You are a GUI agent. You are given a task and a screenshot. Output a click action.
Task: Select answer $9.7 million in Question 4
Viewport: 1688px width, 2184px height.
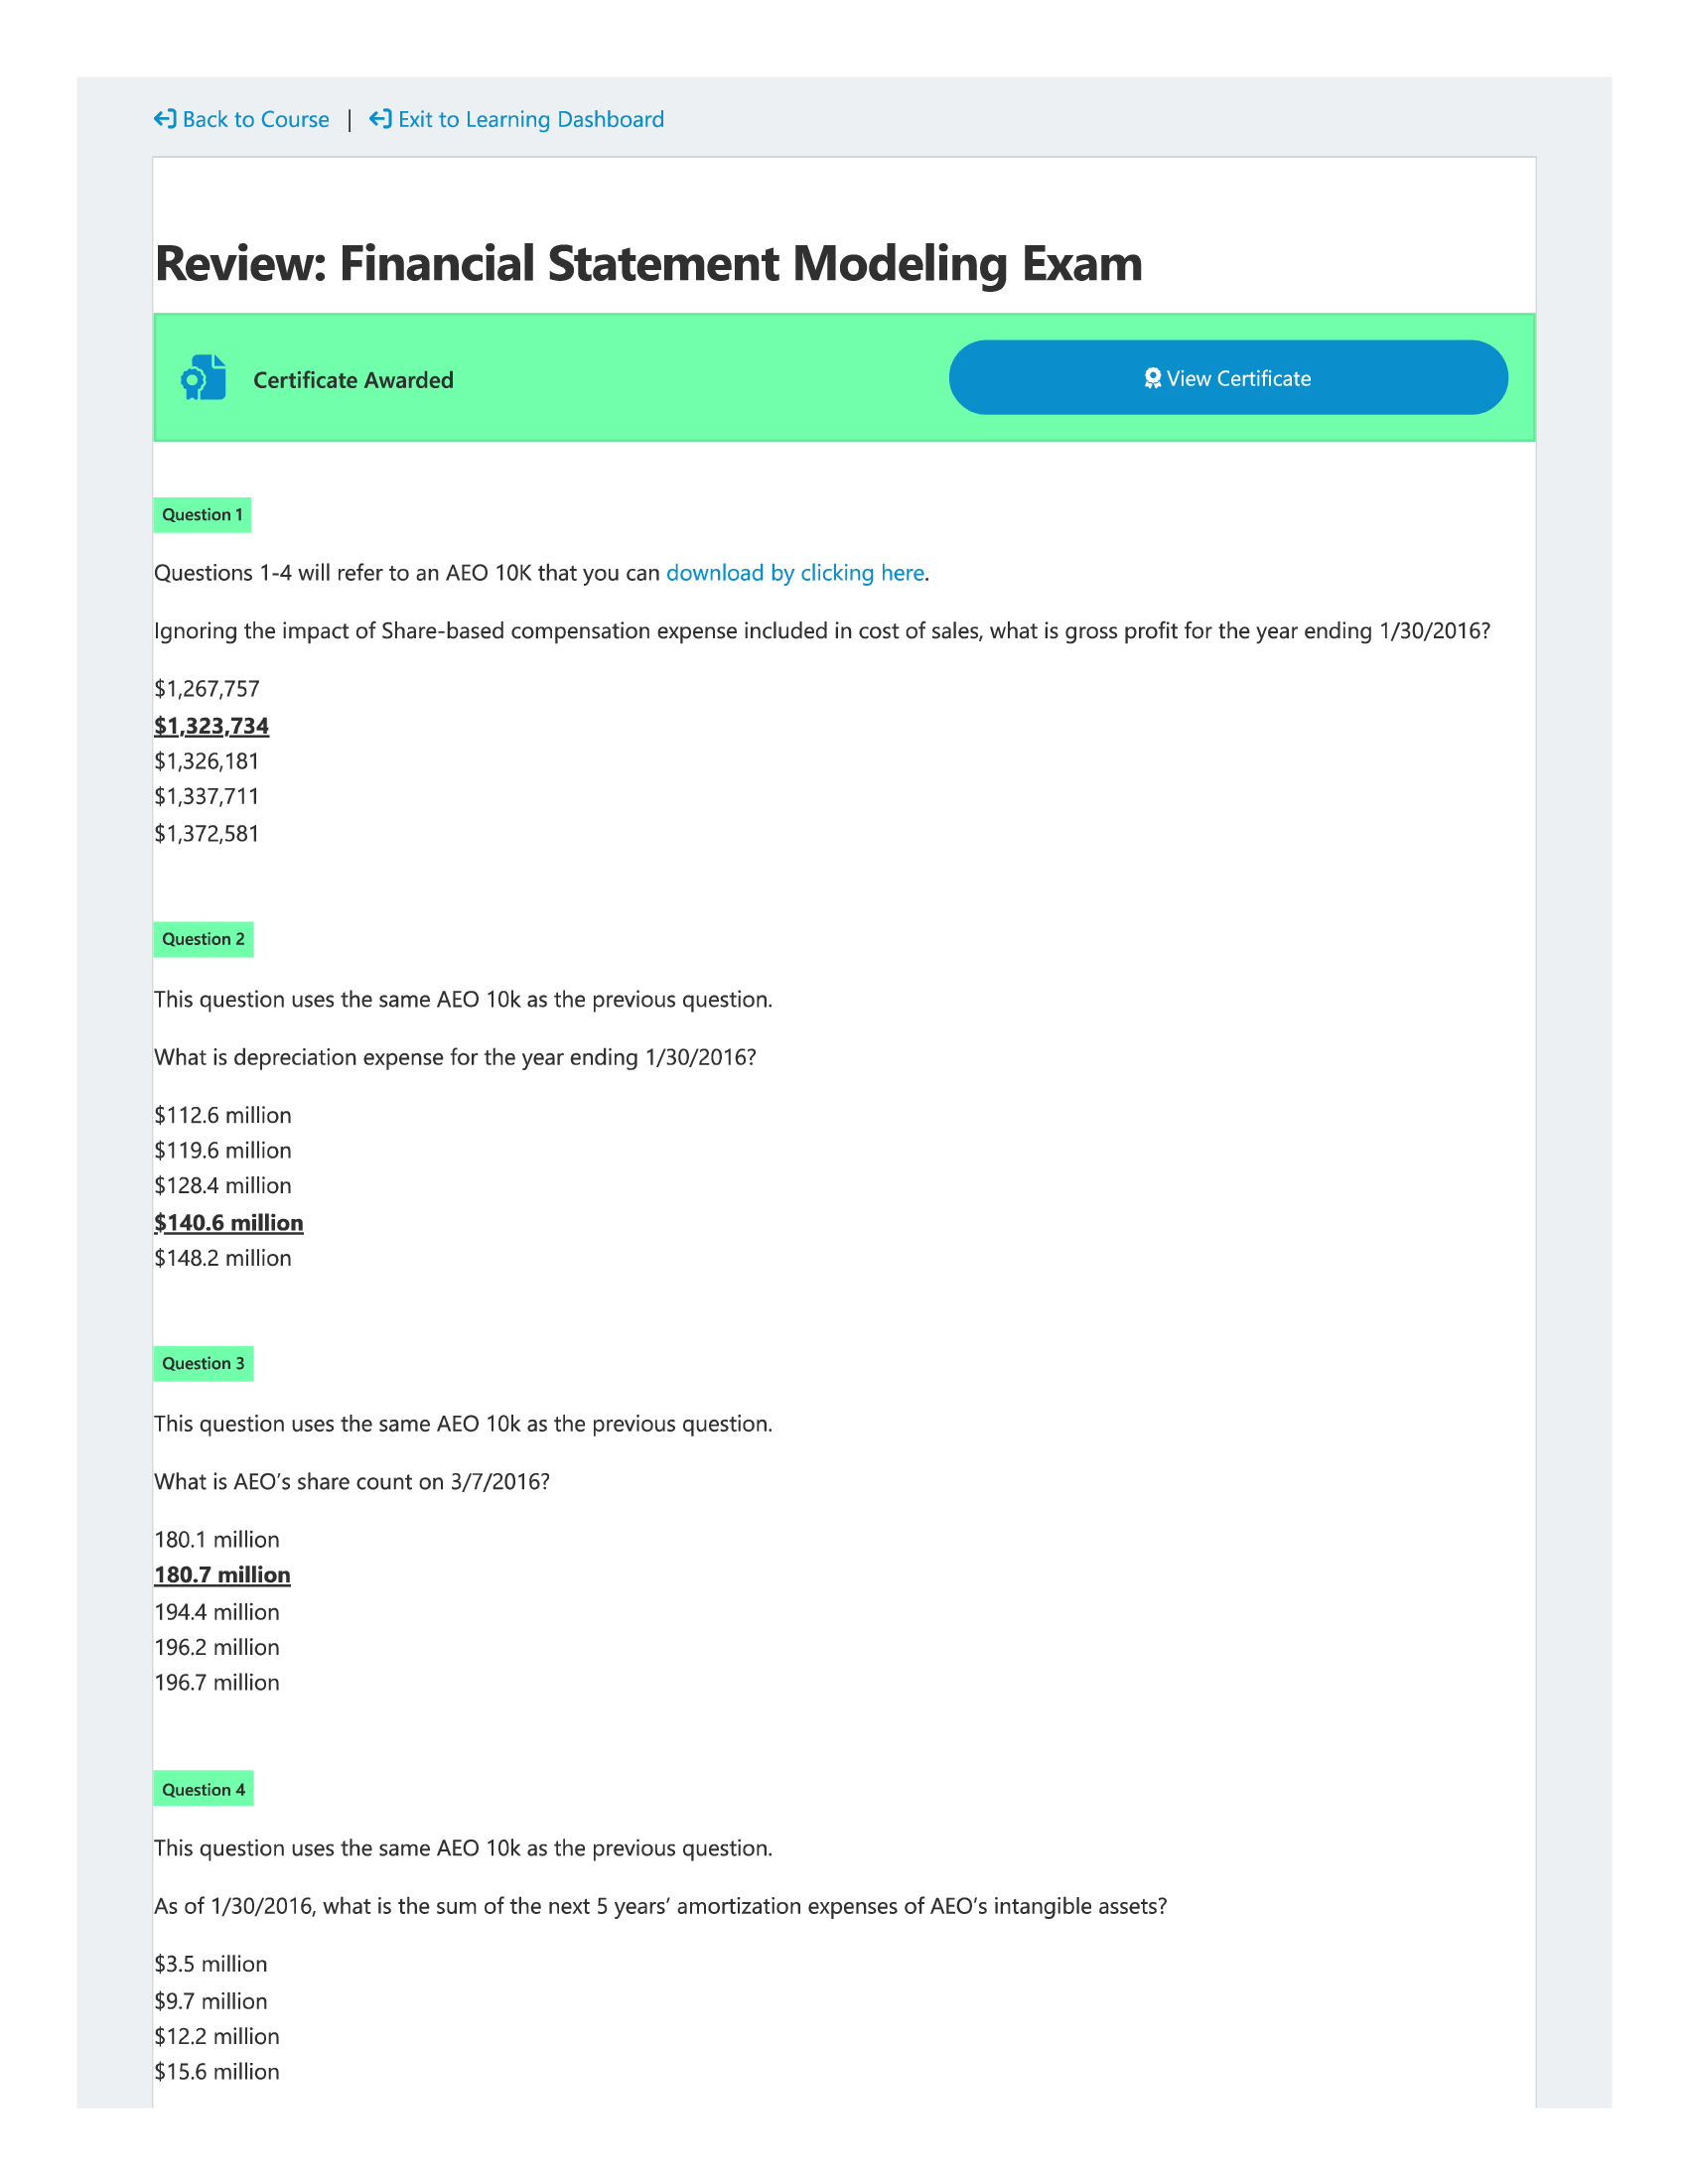pos(210,2001)
